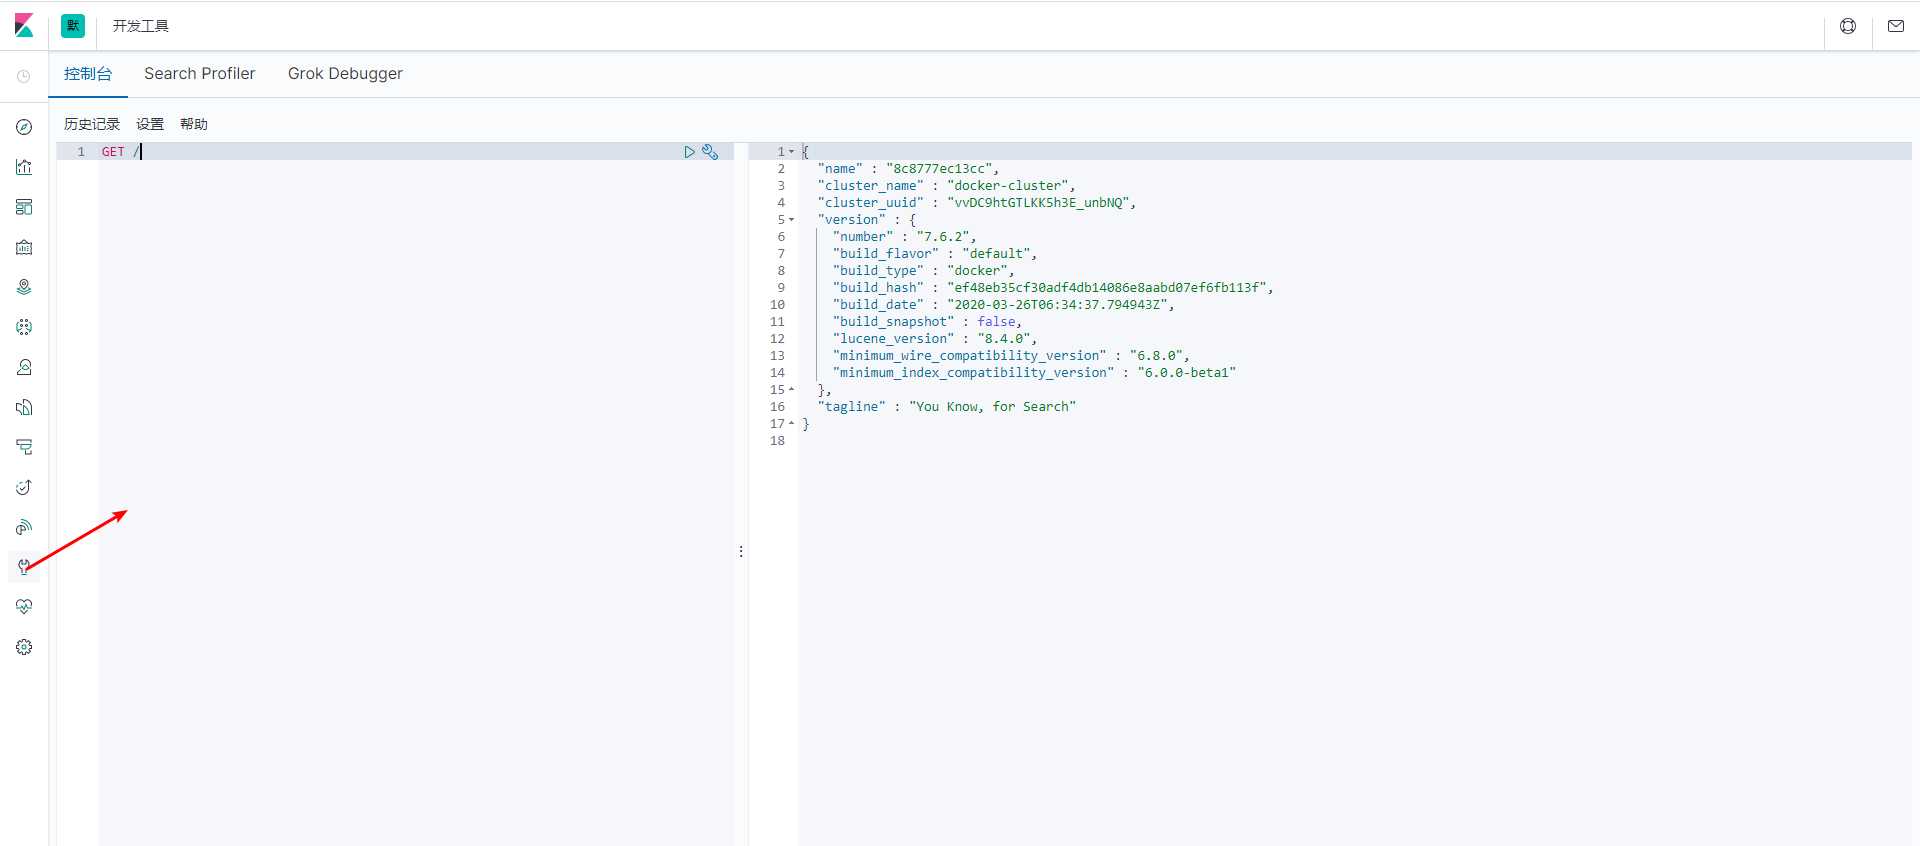Open Logs icon in sidebar
1920x846 pixels.
[x=24, y=407]
